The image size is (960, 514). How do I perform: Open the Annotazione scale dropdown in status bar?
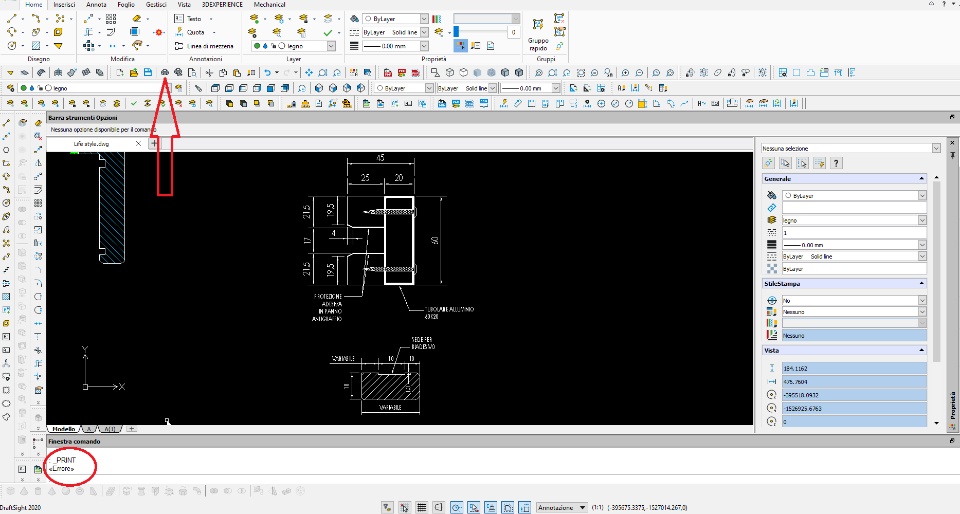click(x=582, y=507)
